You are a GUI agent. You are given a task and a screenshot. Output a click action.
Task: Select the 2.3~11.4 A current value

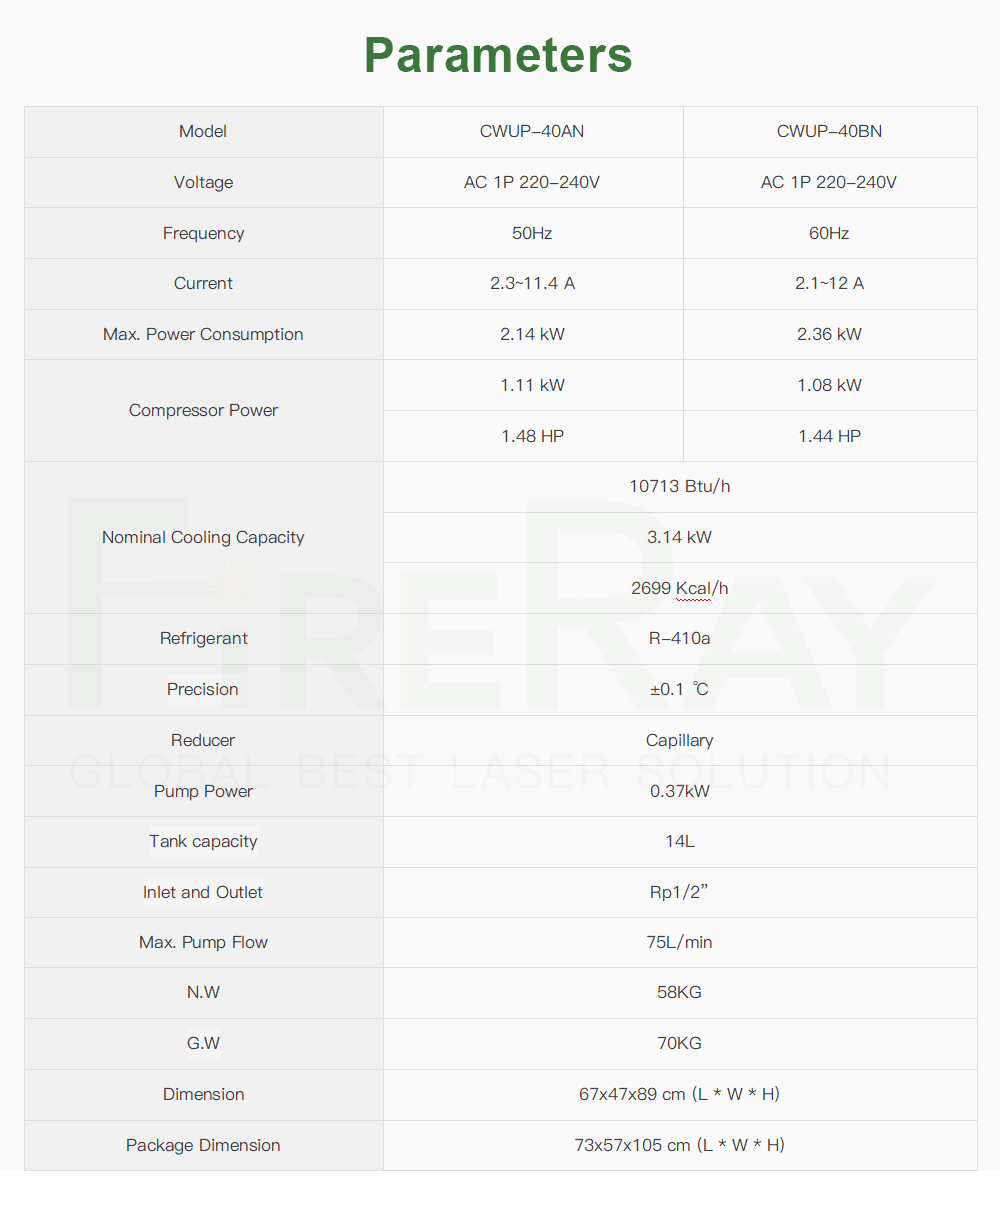pyautogui.click(x=533, y=284)
